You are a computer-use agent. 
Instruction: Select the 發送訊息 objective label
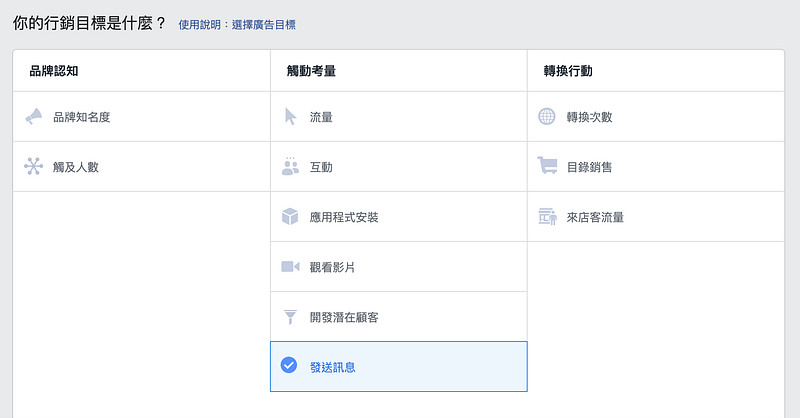[333, 367]
